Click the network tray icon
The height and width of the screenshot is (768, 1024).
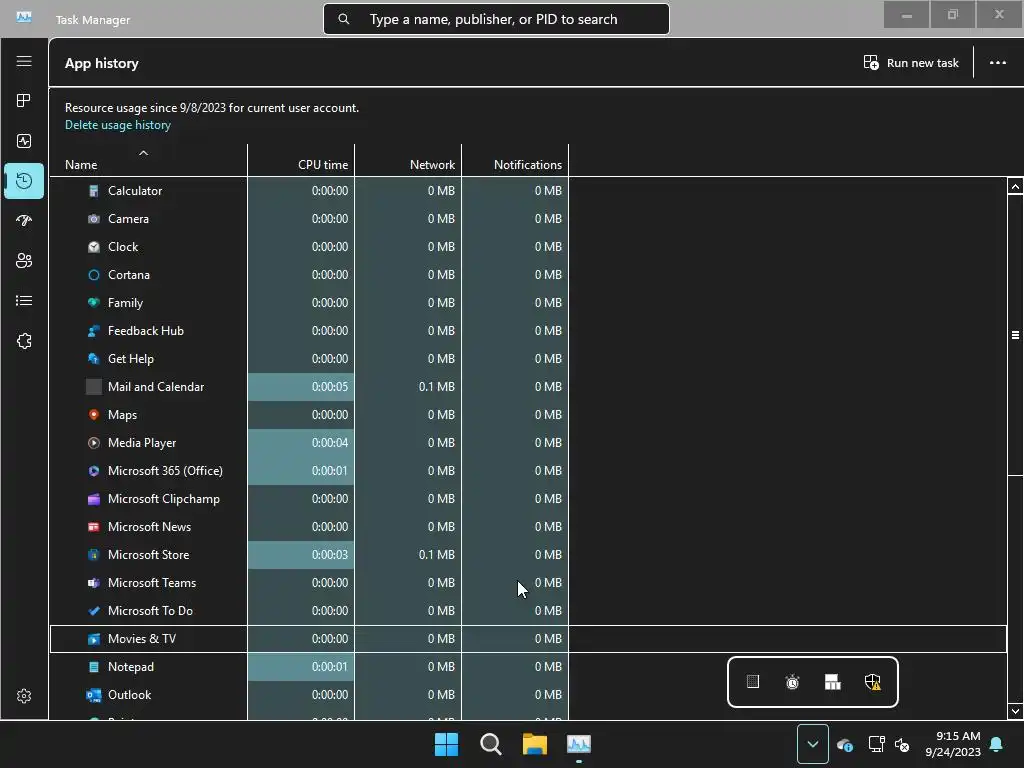[x=876, y=744]
